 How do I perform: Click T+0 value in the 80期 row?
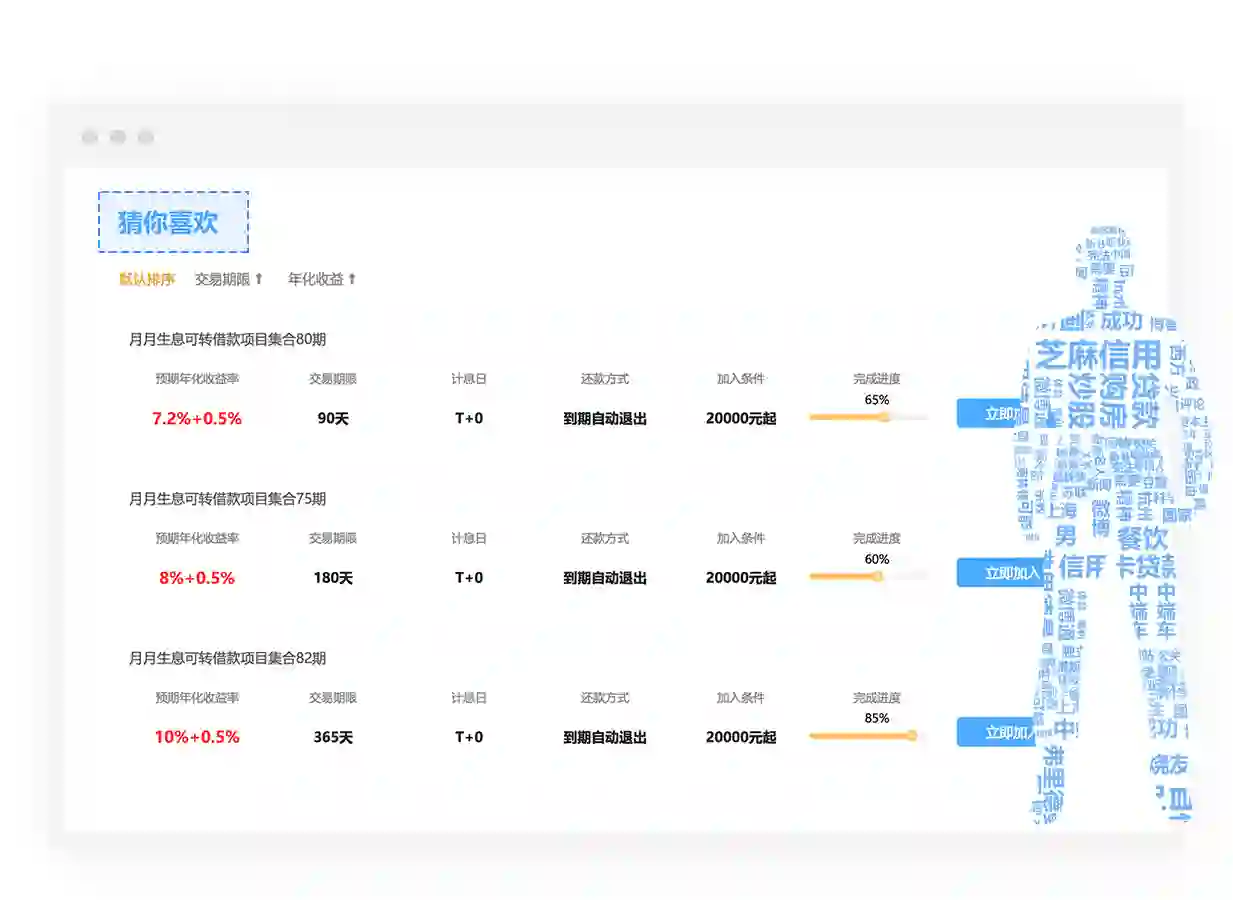(x=469, y=418)
